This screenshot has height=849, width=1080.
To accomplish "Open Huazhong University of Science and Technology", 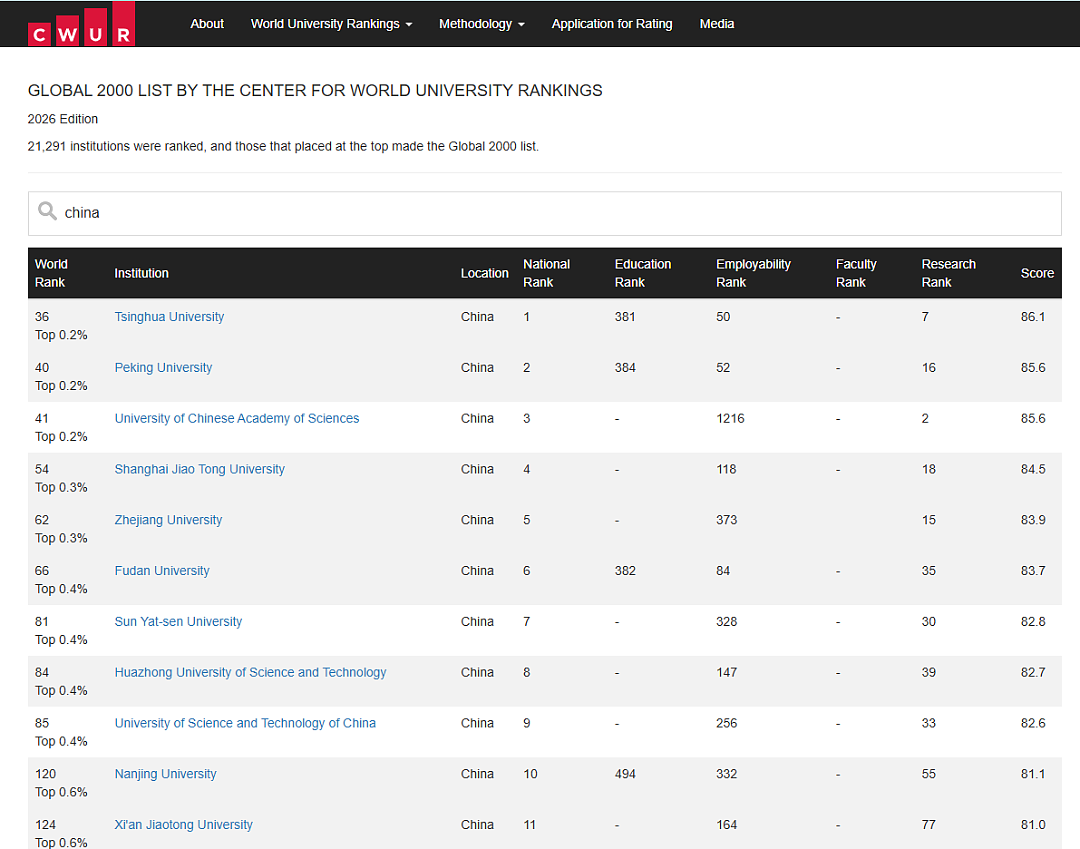I will tap(251, 673).
